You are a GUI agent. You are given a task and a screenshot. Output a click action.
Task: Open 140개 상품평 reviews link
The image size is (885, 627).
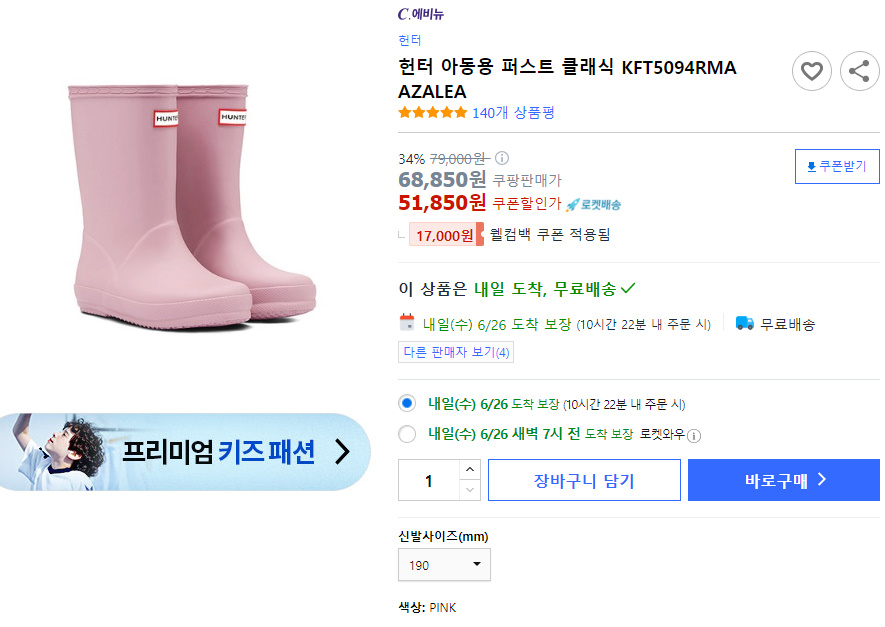point(513,112)
